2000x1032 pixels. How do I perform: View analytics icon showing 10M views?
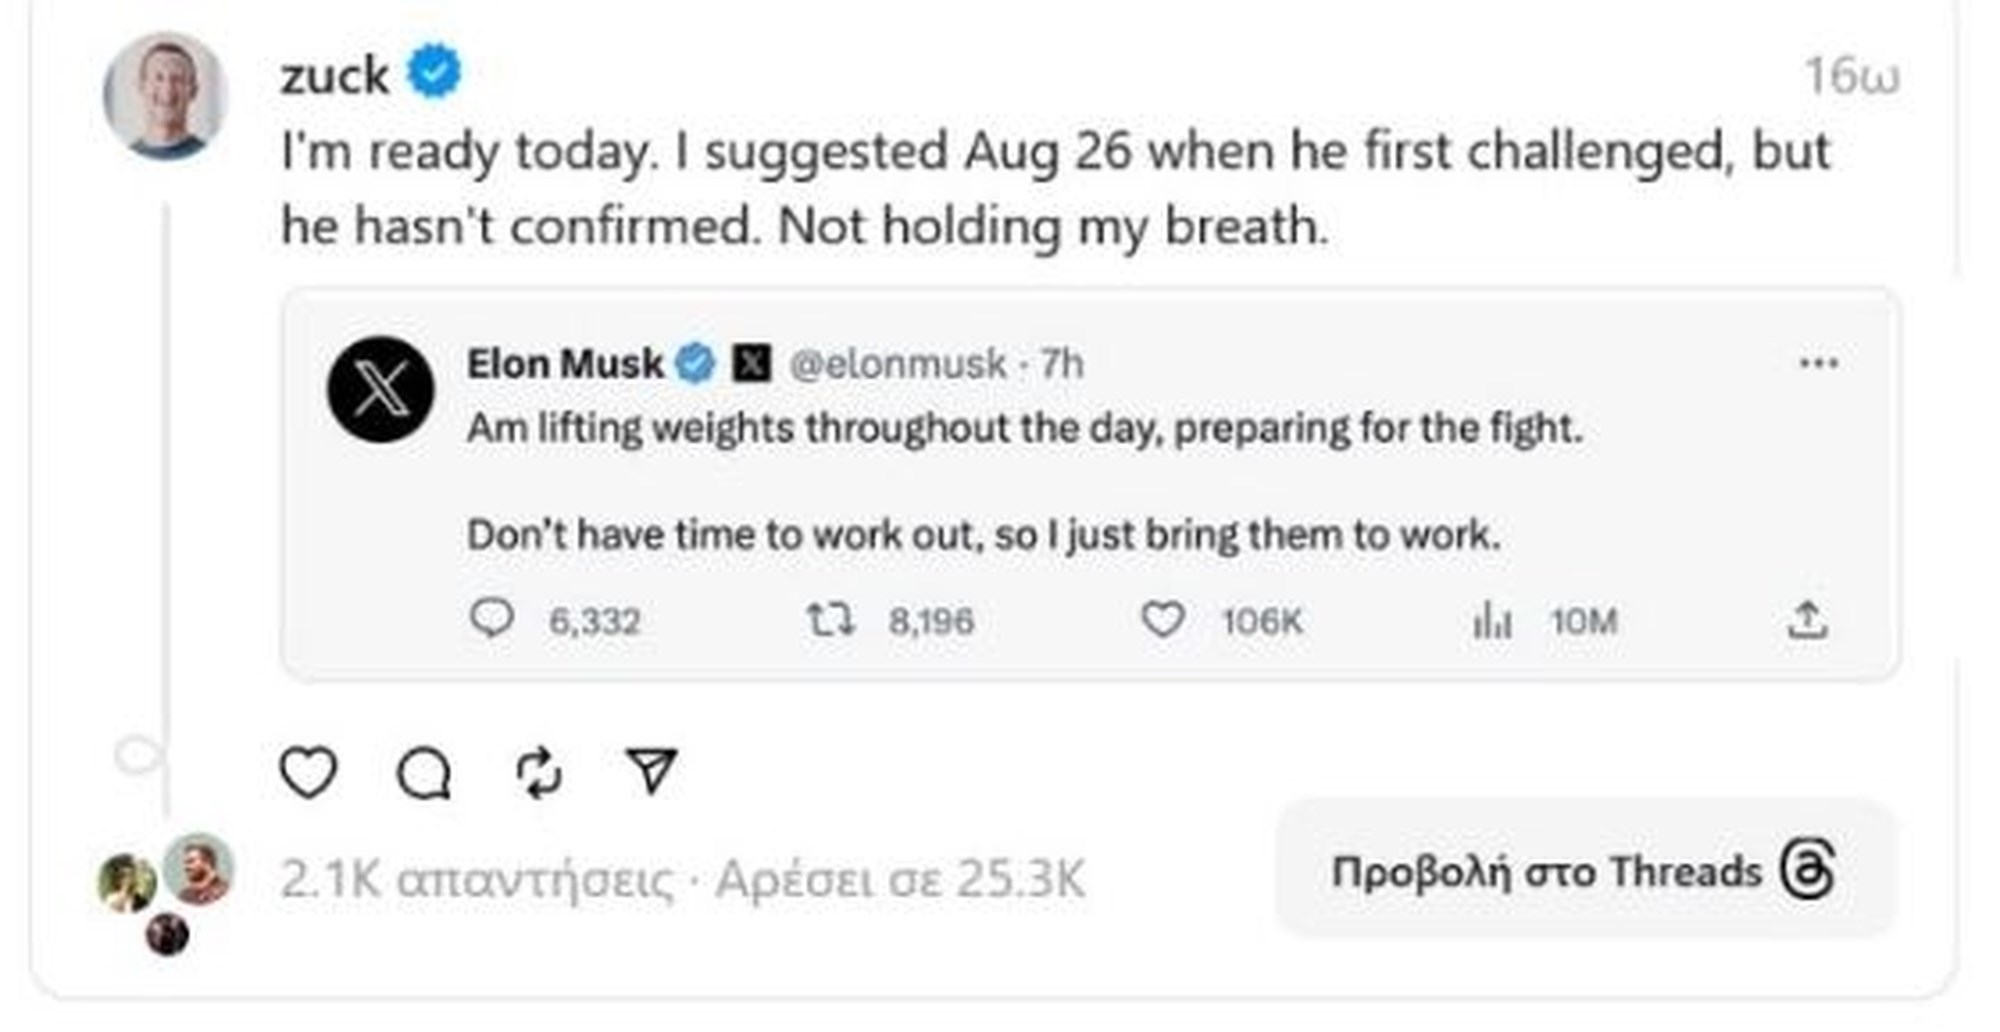coord(1492,621)
